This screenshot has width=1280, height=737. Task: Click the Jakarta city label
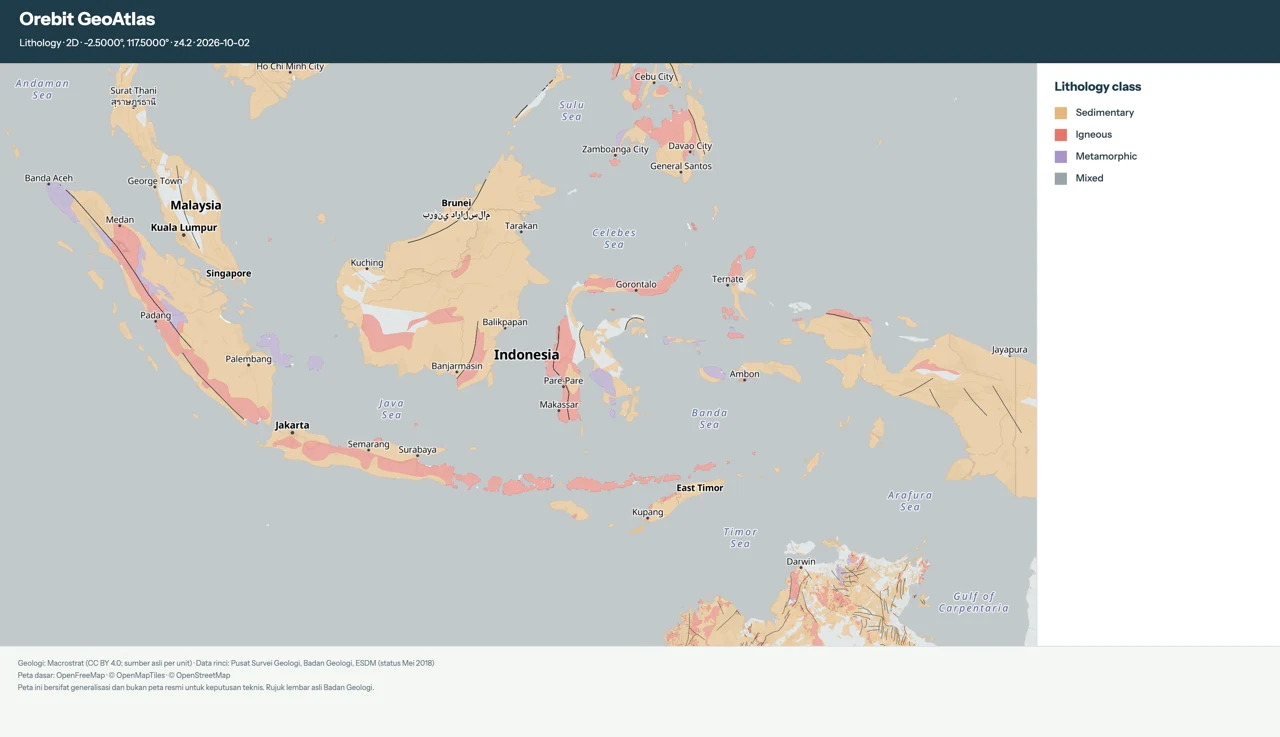click(292, 425)
